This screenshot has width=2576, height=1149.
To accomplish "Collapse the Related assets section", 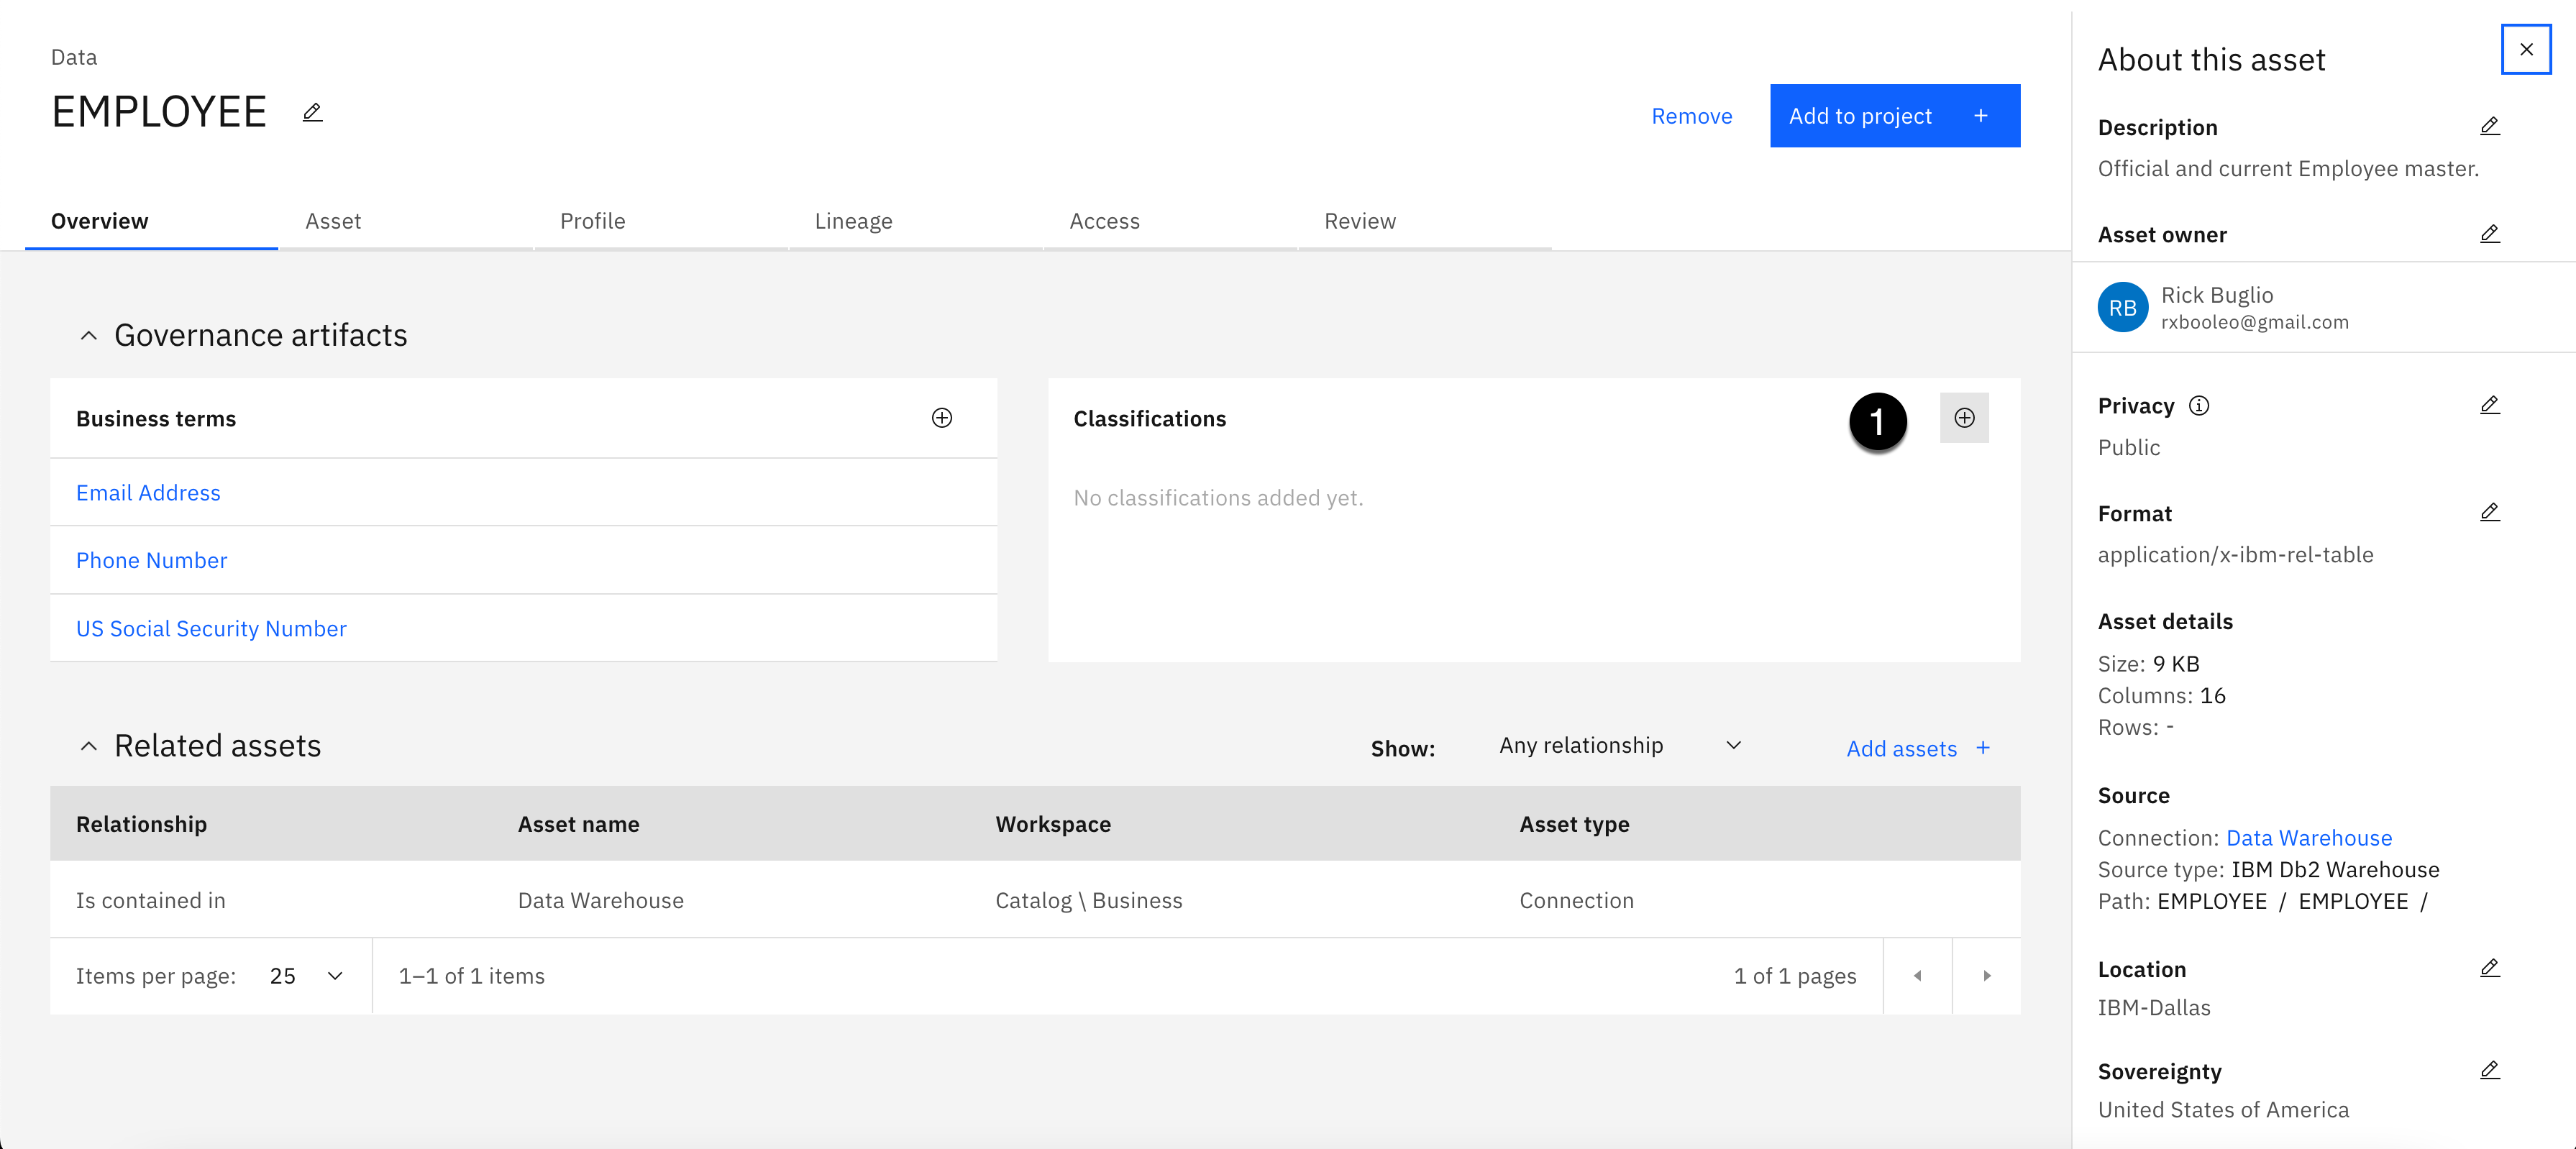I will [89, 746].
